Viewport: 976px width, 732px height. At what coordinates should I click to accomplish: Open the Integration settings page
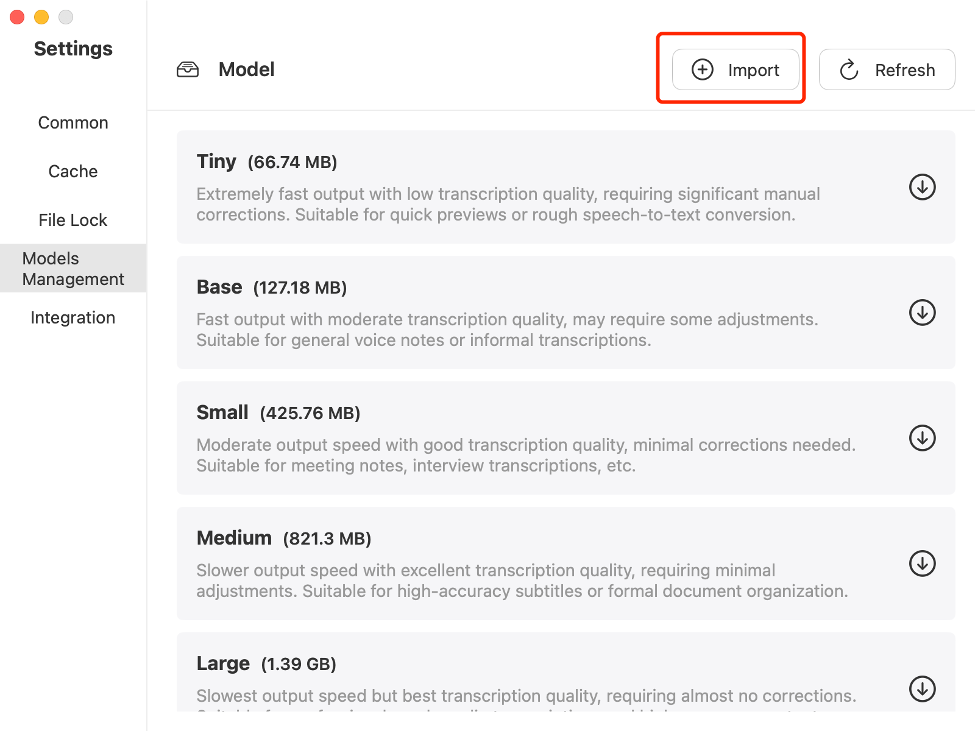point(73,318)
